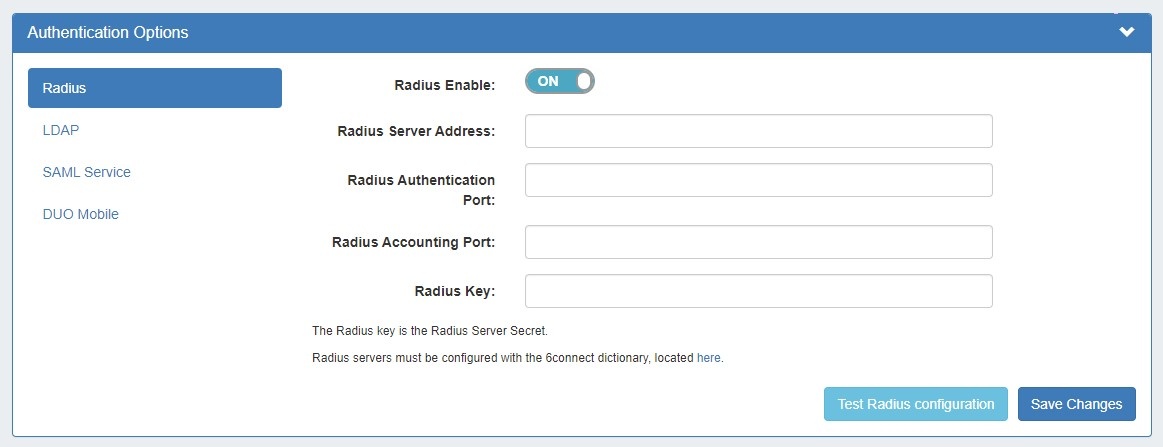
Task: Select the Radius Key text field
Action: [x=758, y=291]
